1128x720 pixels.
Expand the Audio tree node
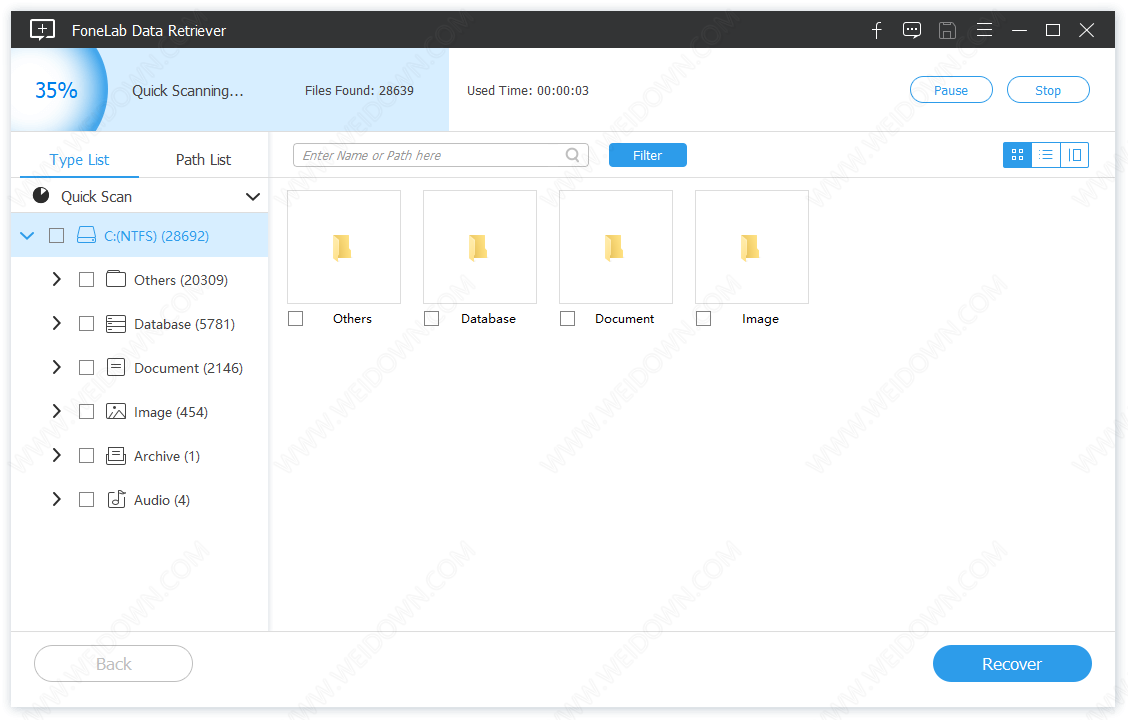57,500
